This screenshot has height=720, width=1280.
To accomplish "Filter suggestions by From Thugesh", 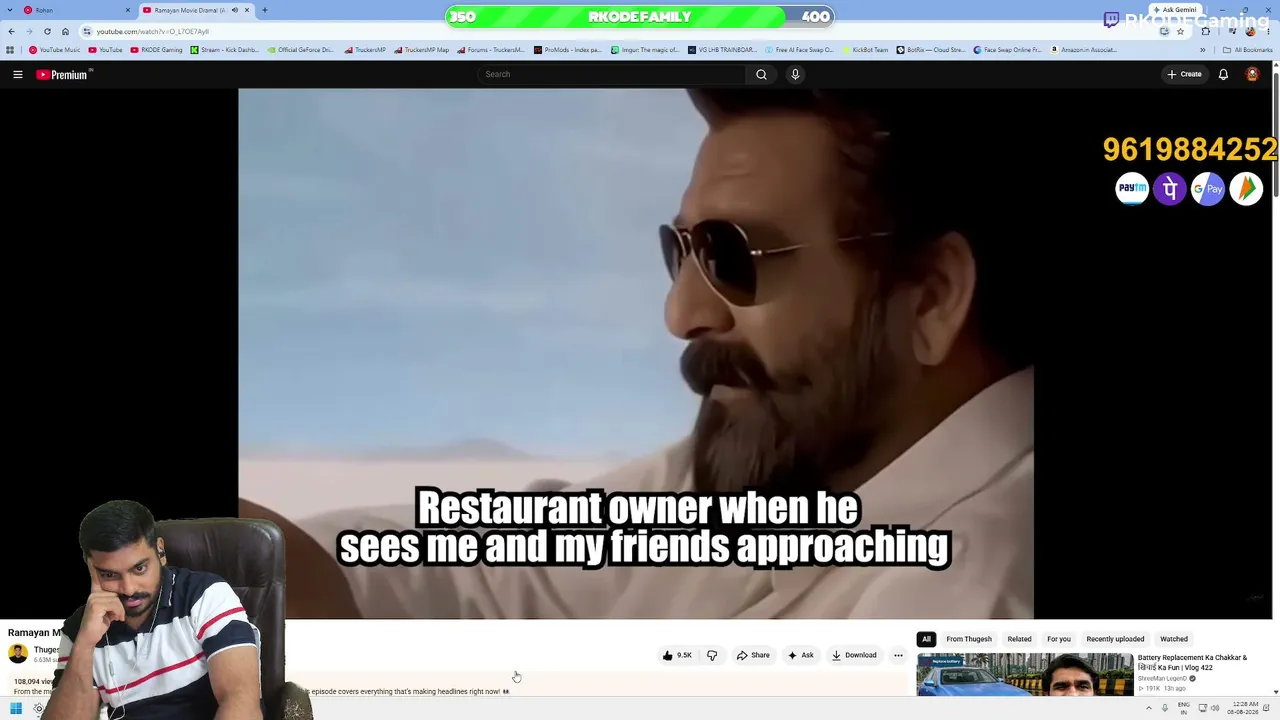I will [969, 639].
